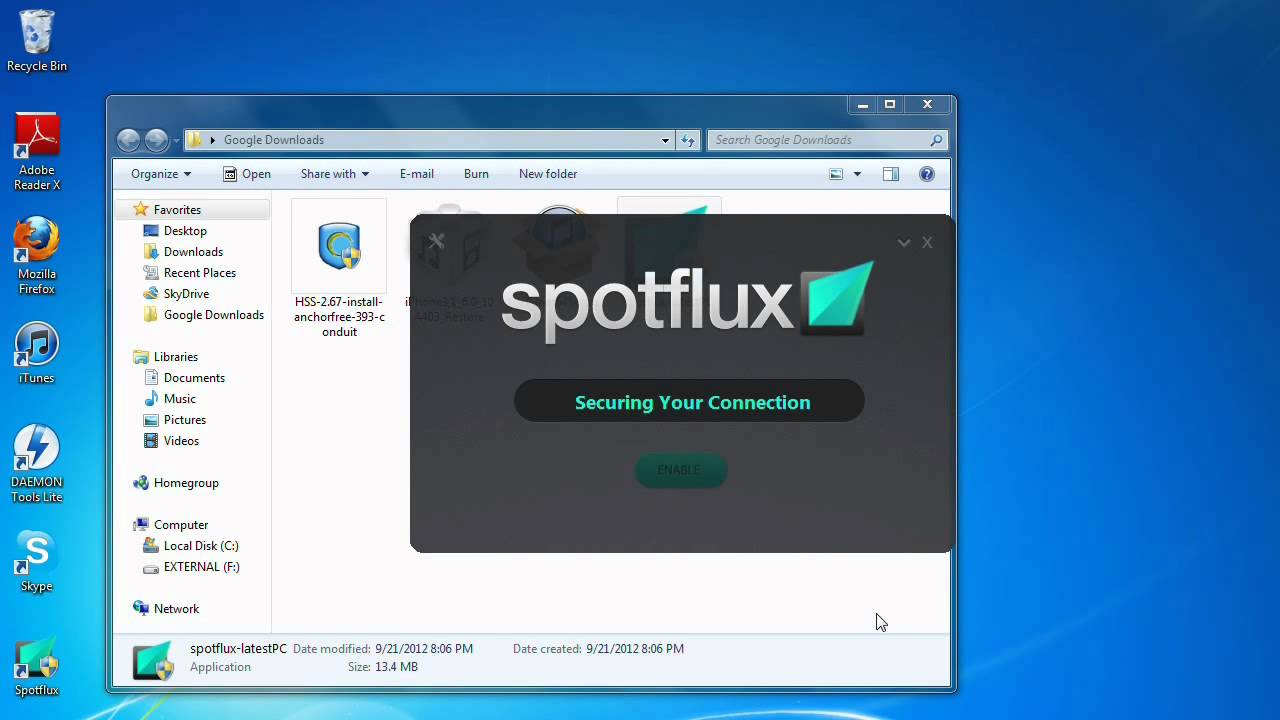Click the 'spotflux-latestPC' file name text
The width and height of the screenshot is (1280, 720).
point(238,649)
